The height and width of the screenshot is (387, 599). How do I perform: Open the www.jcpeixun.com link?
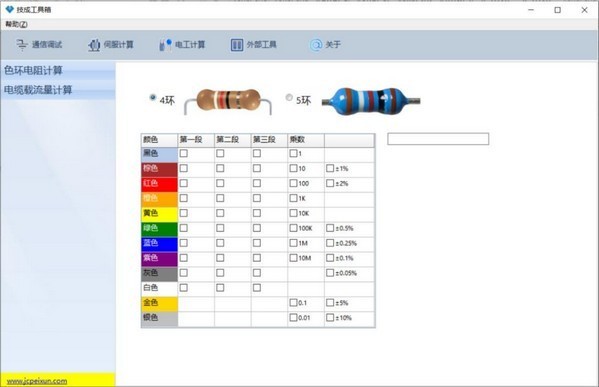[x=37, y=381]
